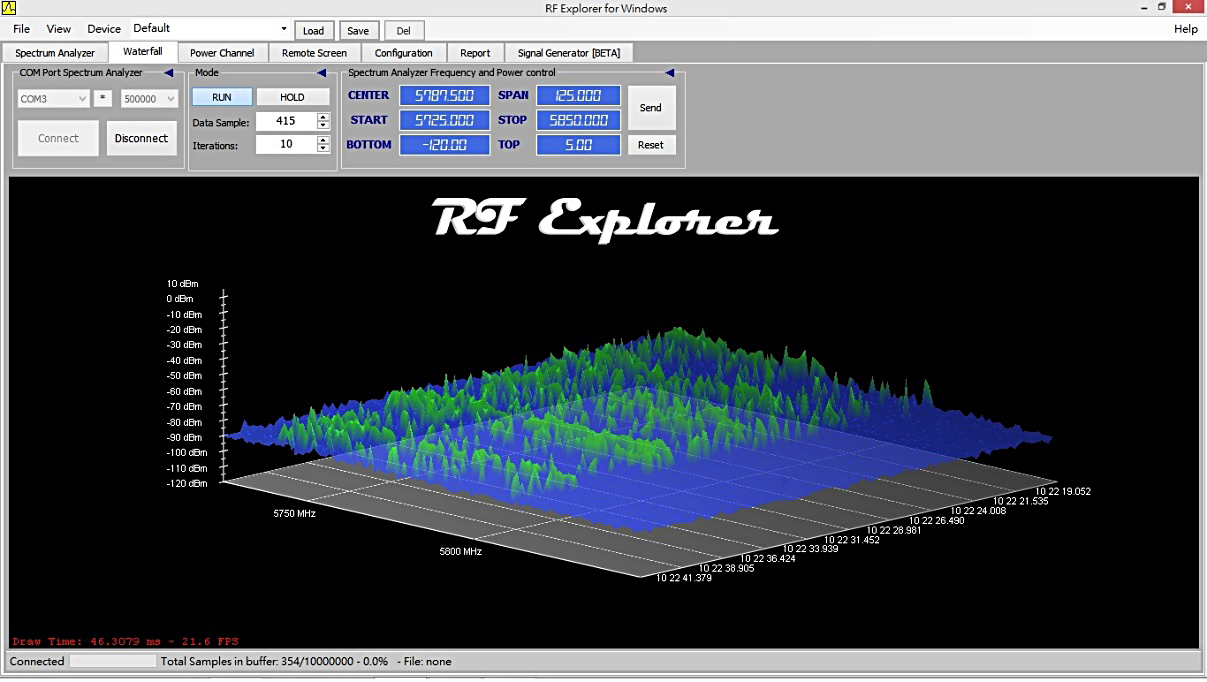
Task: Click the BOTTOM amplitude field
Action: point(445,144)
